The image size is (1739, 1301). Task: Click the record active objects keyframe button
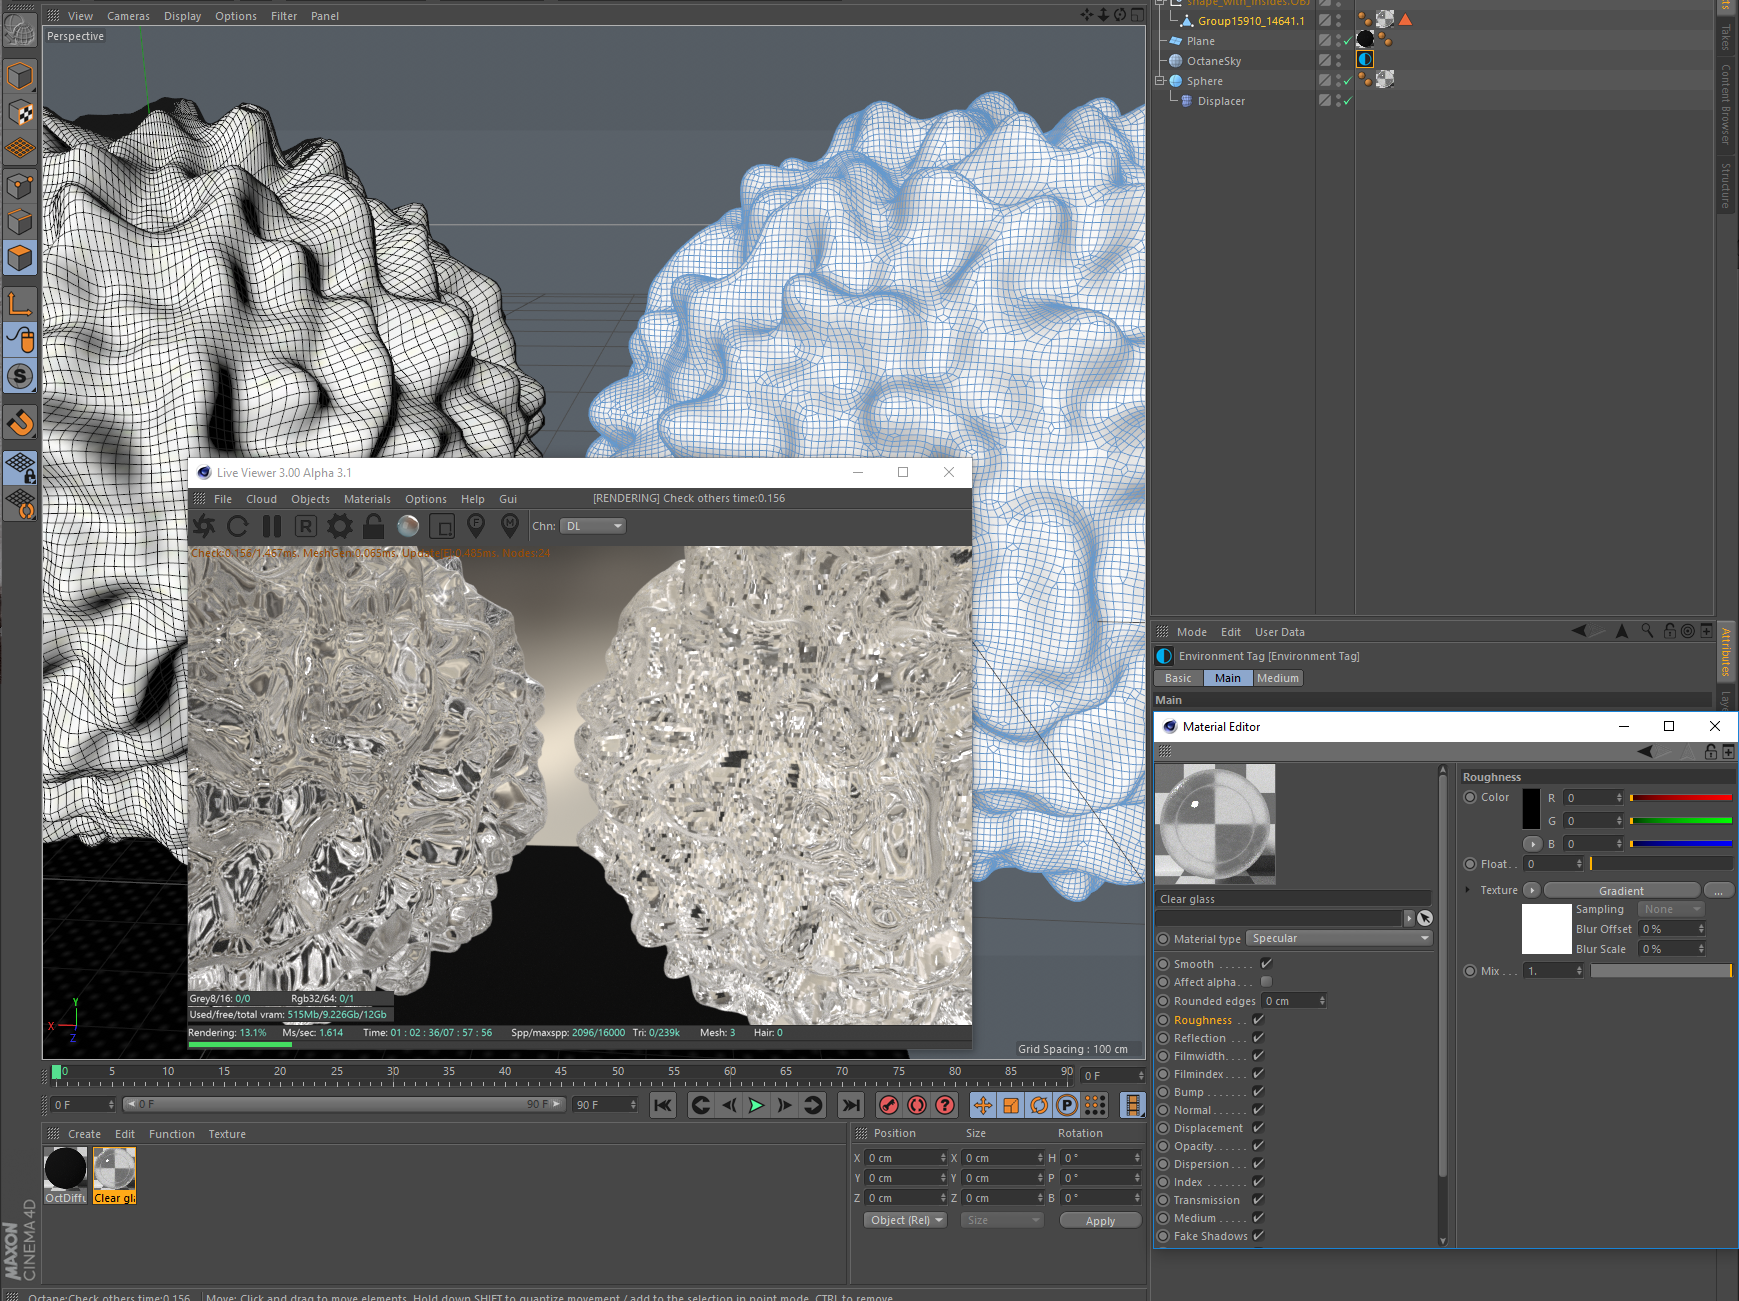pos(888,1105)
